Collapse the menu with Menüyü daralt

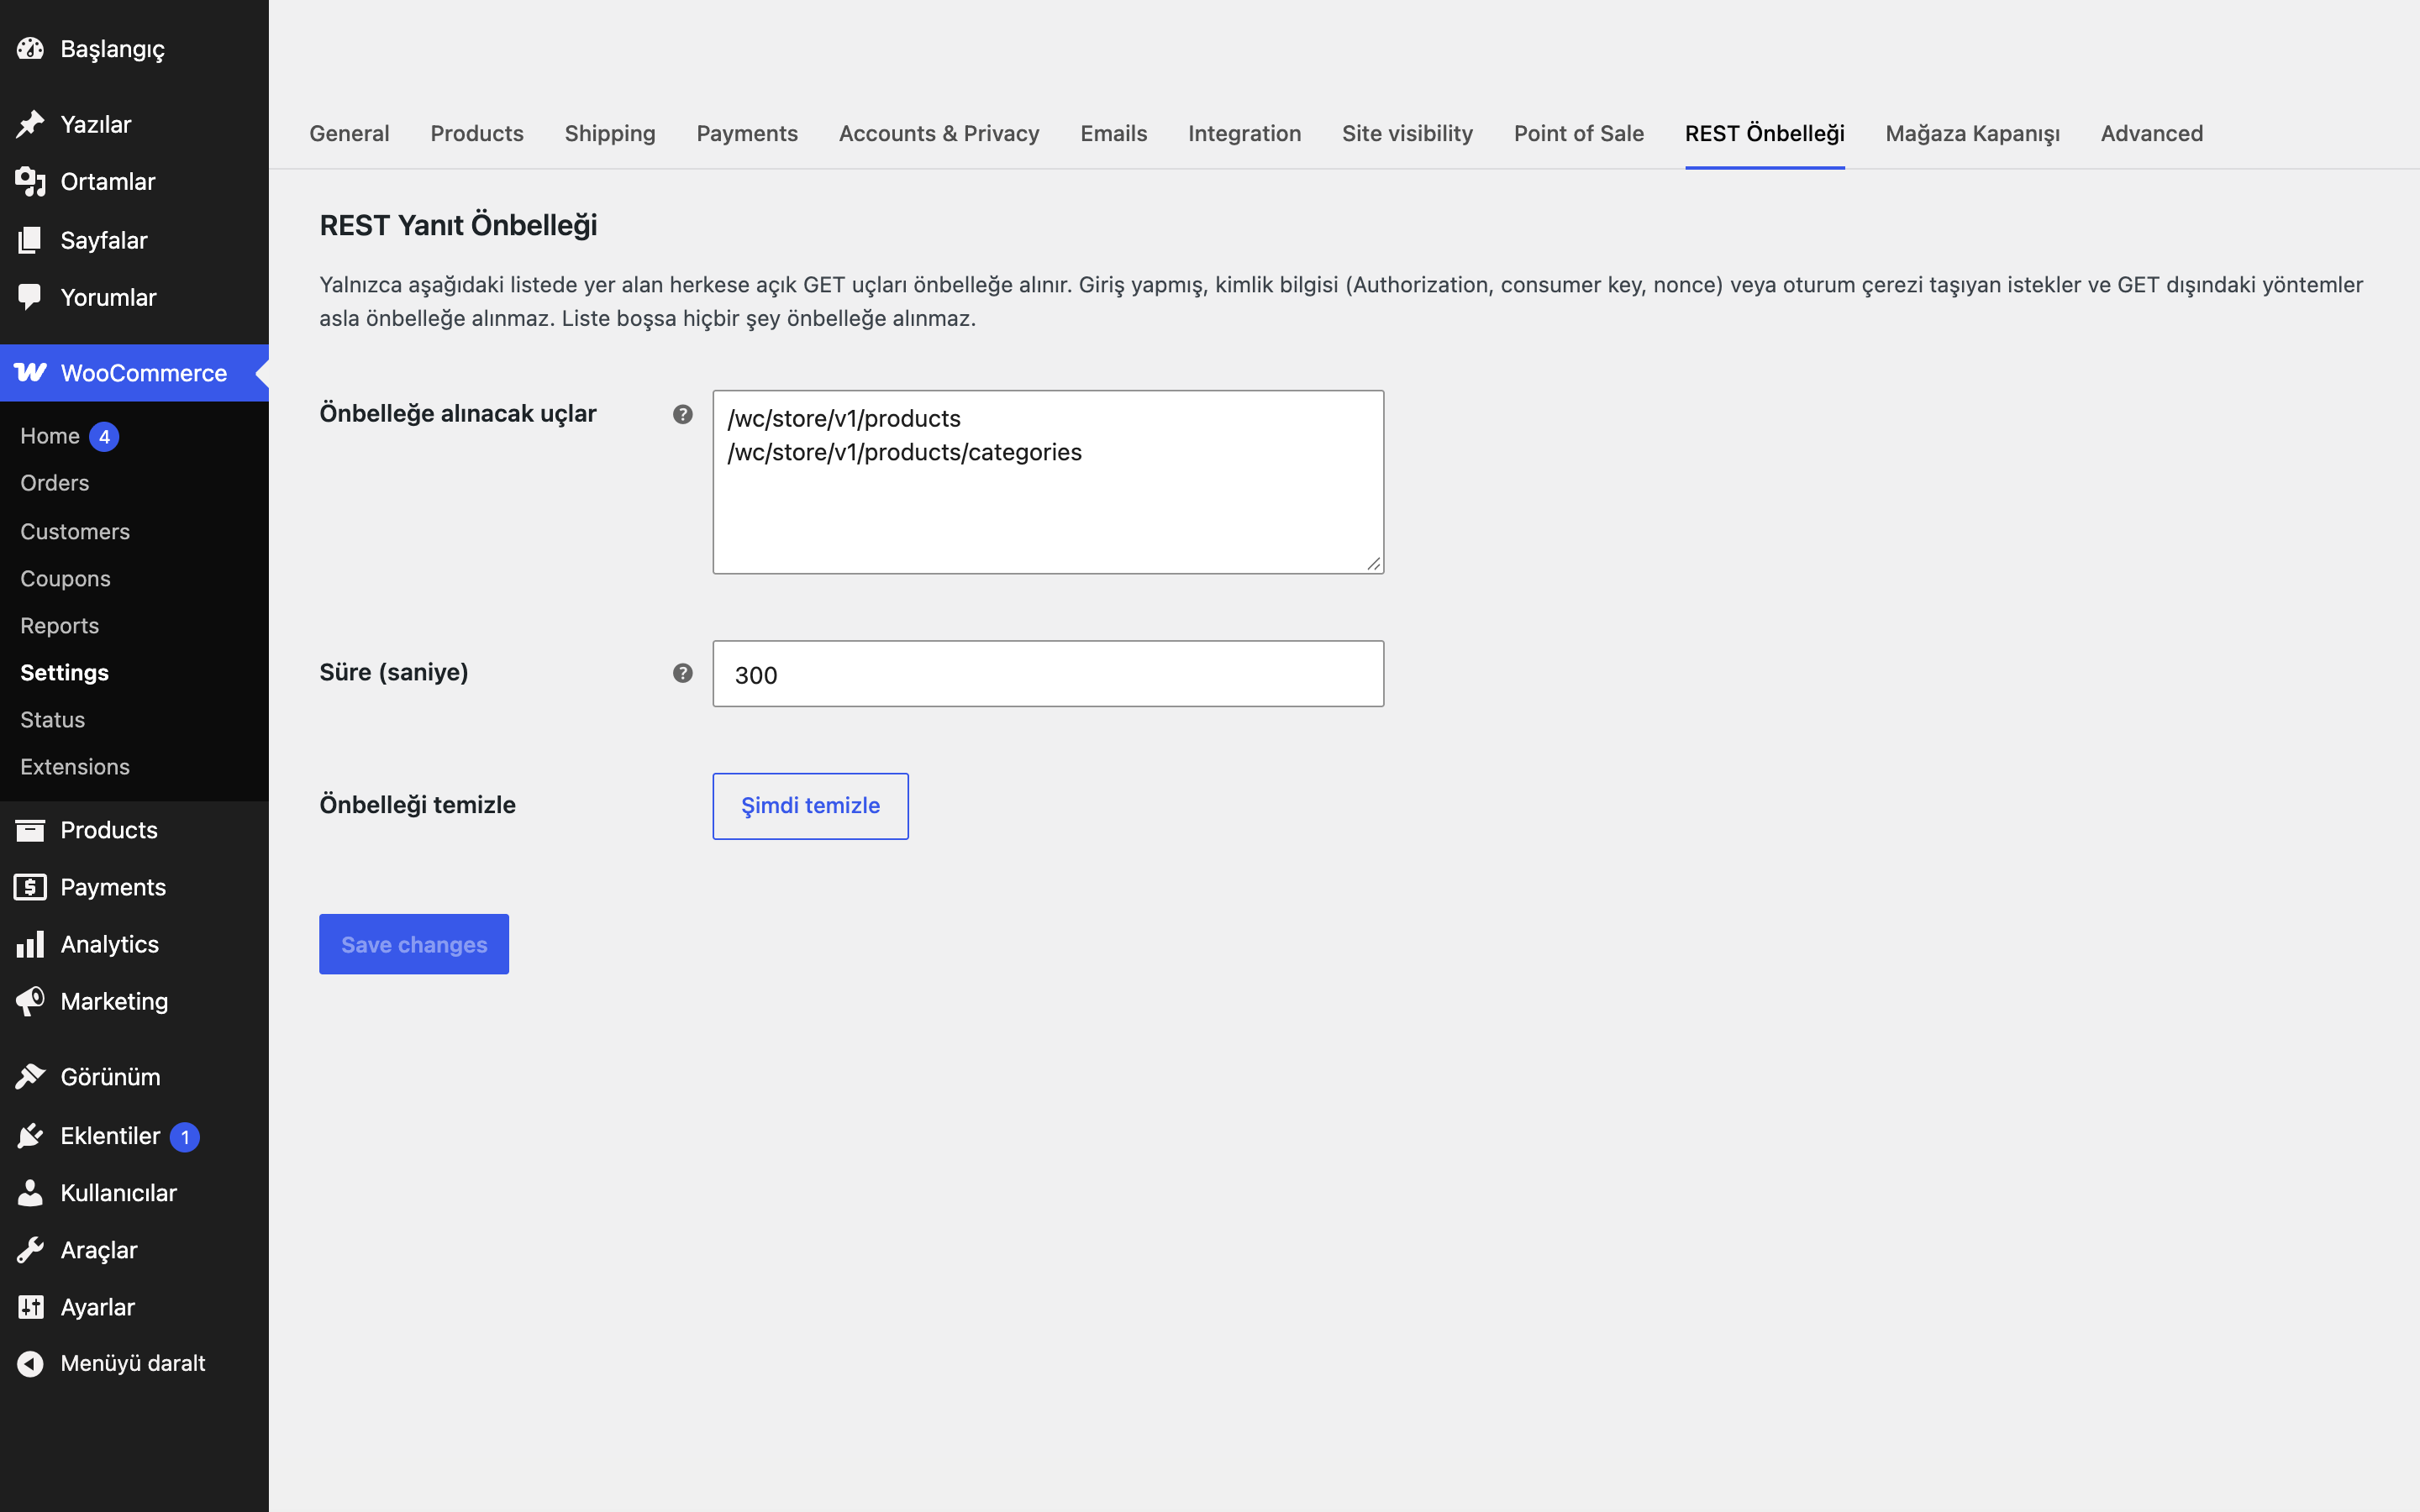[x=133, y=1363]
